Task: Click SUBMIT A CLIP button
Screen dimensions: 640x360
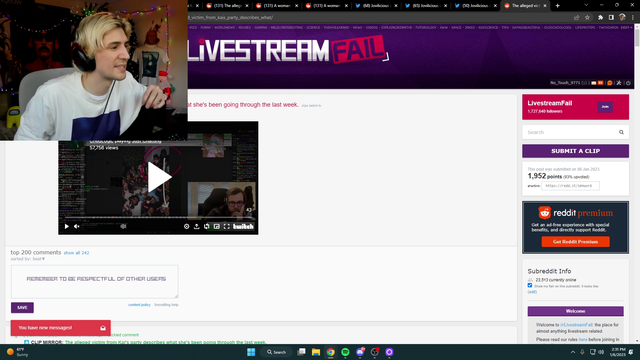Action: [x=576, y=151]
